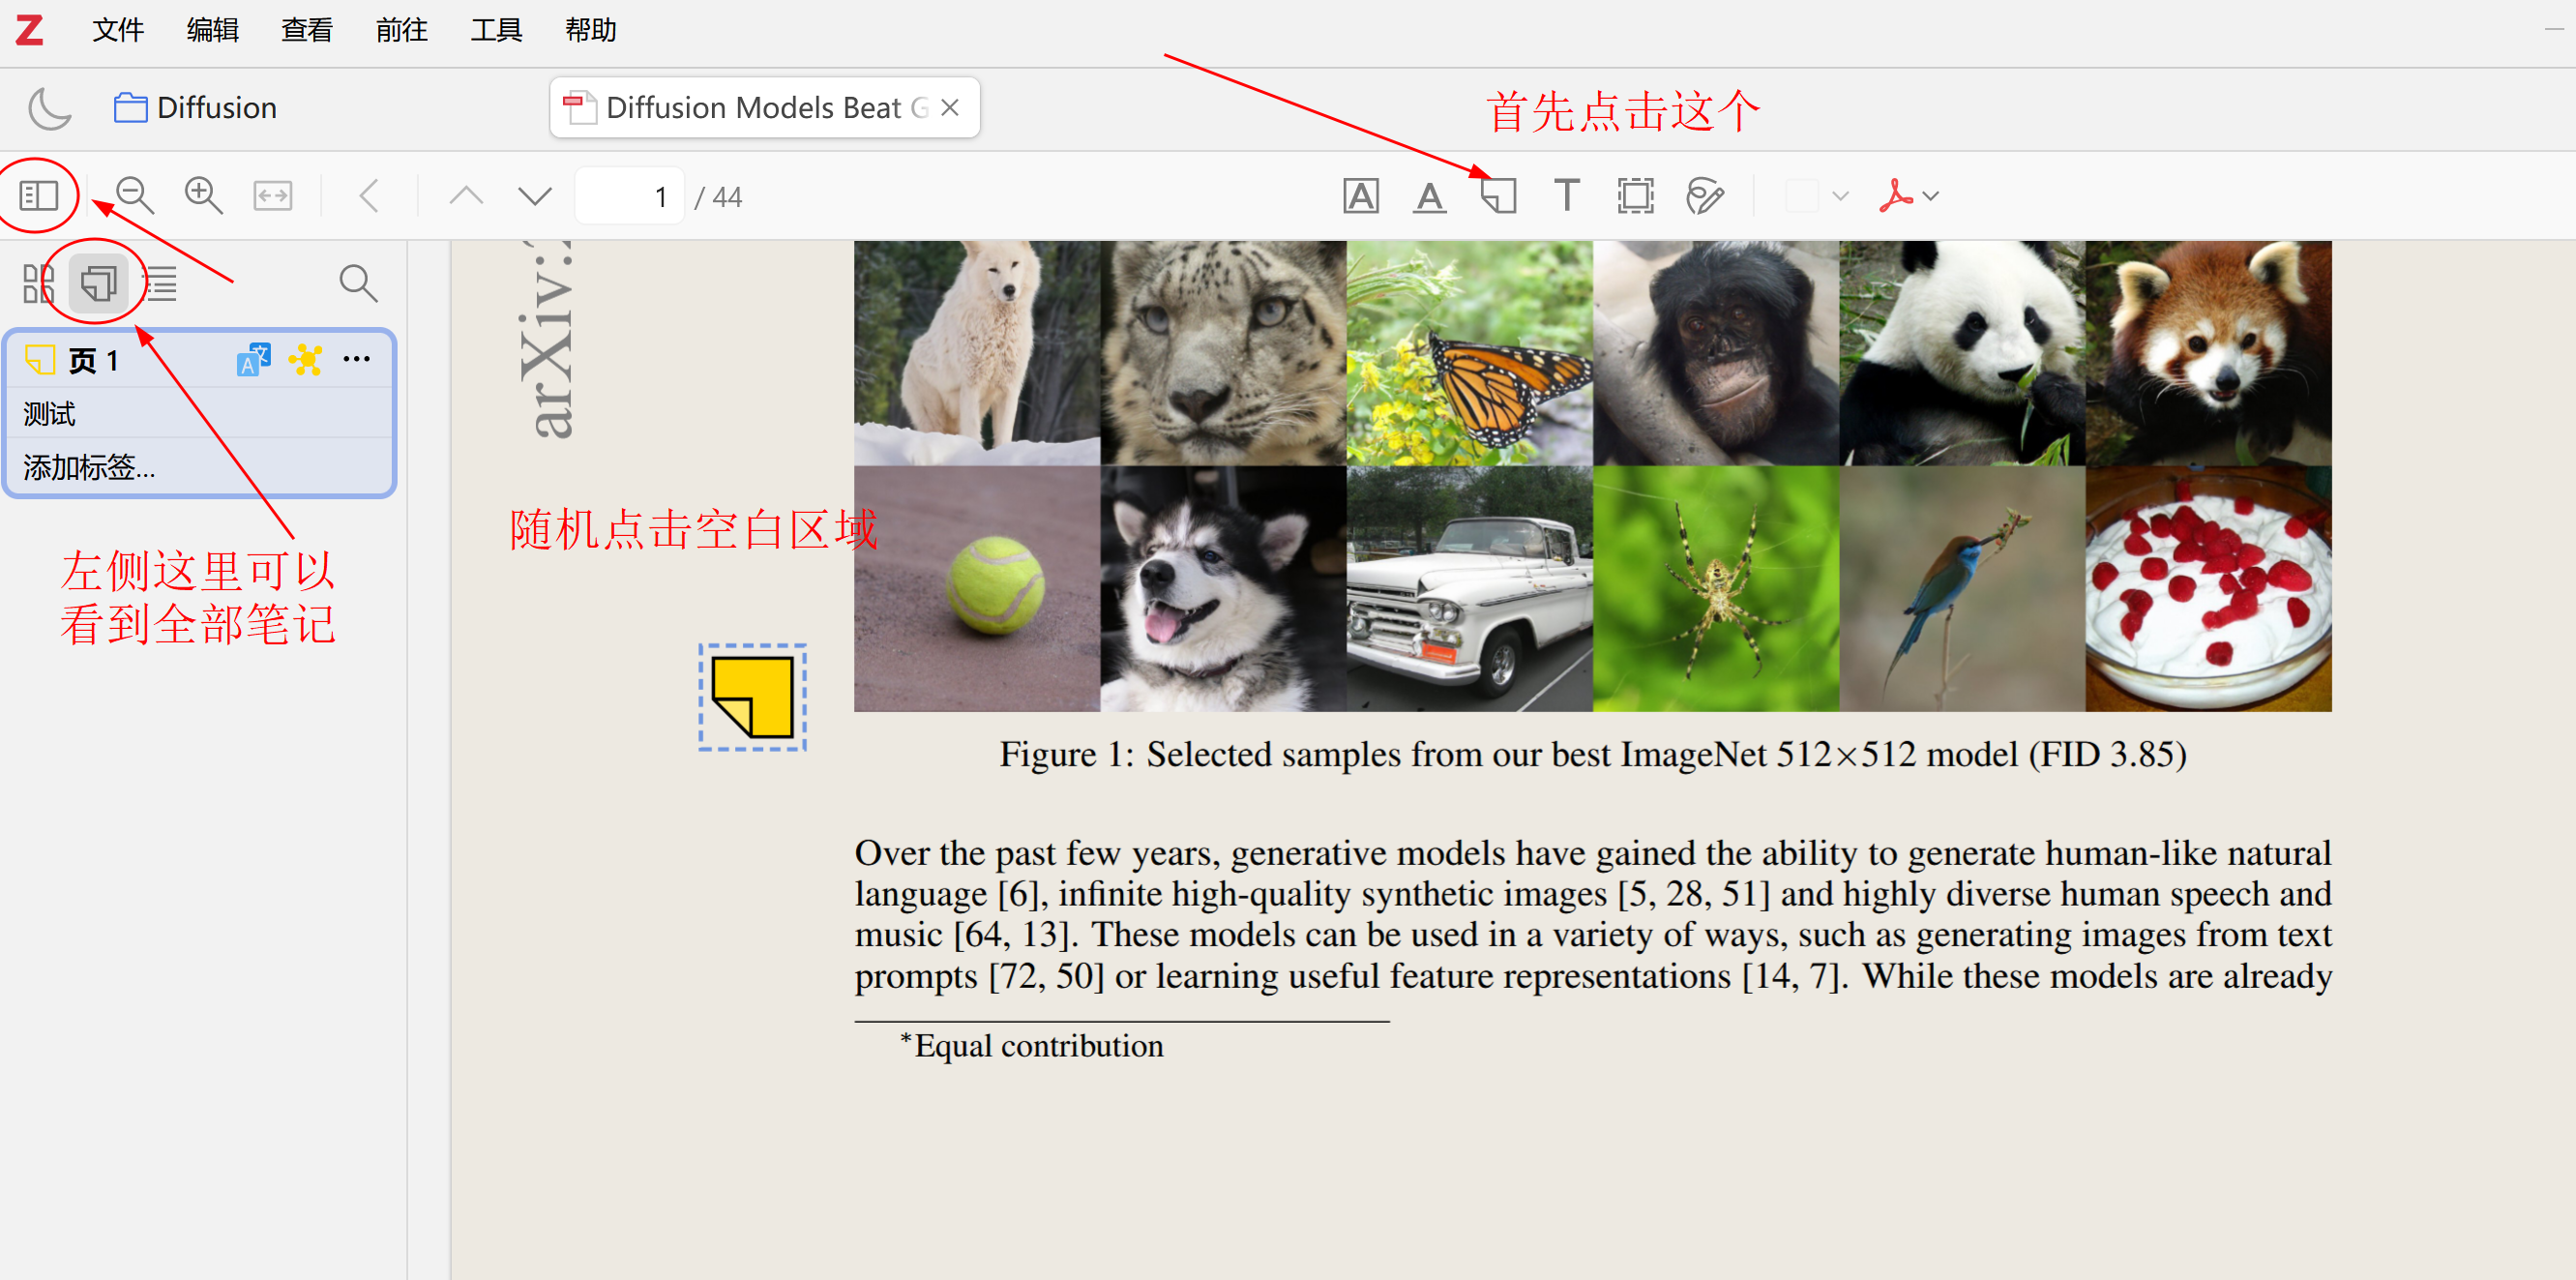This screenshot has width=2576, height=1280.
Task: Close the Diffusion Models Beat tab
Action: coord(950,107)
